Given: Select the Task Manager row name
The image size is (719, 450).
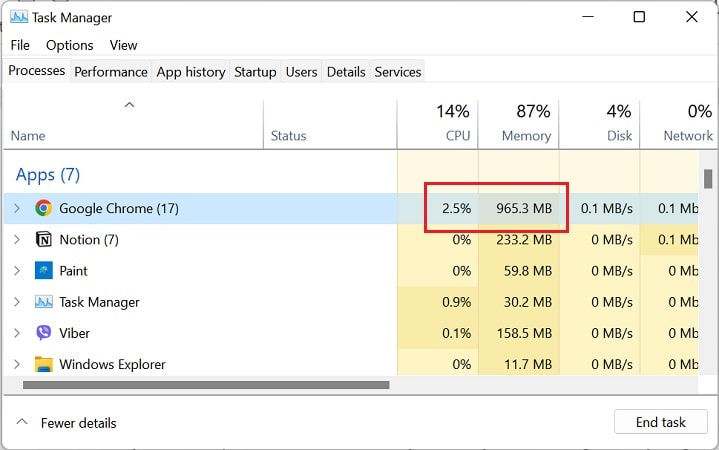Looking at the screenshot, I should click(x=100, y=302).
